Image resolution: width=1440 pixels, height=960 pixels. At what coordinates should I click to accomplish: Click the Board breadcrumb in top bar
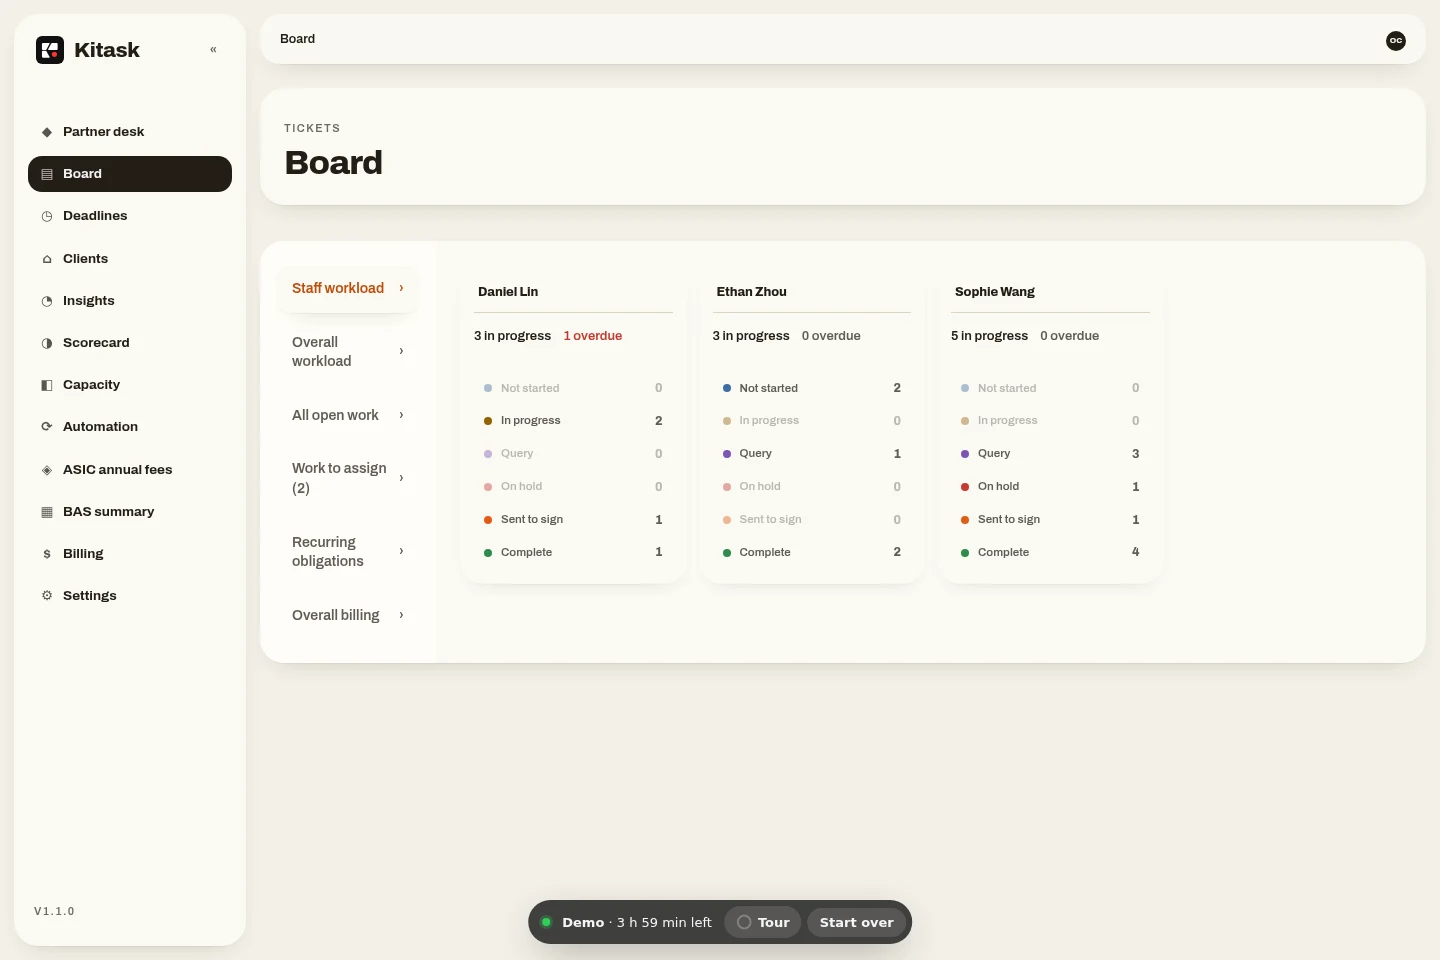tap(297, 39)
